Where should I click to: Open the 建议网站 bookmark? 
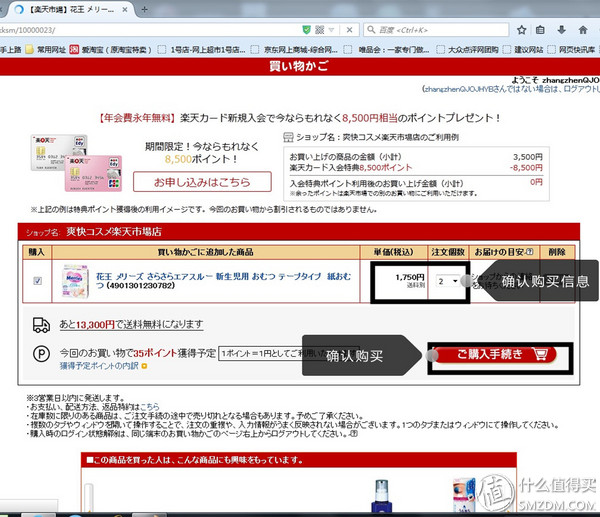coord(523,49)
